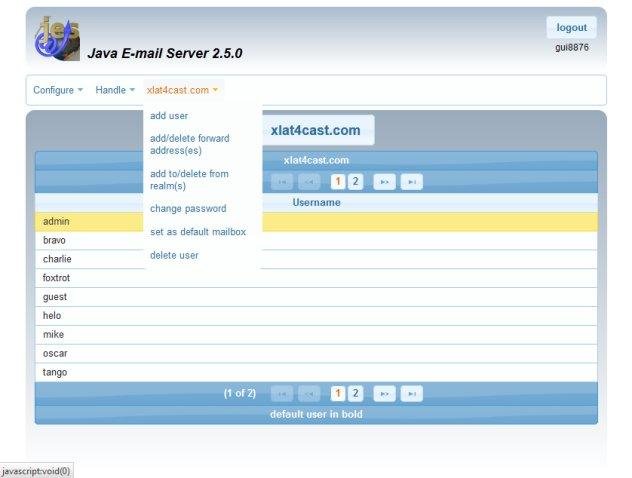The height and width of the screenshot is (478, 632).
Task: Select page 1 in bottom paginator
Action: click(x=338, y=394)
